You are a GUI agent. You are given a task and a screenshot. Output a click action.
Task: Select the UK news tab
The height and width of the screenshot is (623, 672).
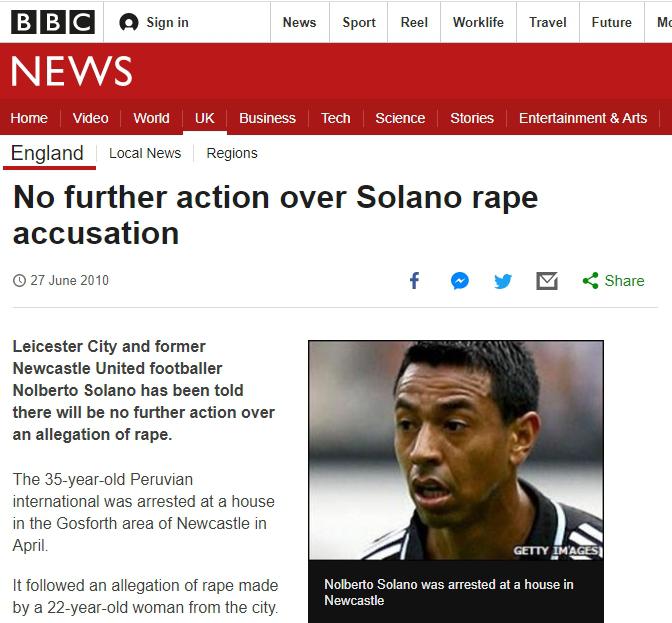pos(205,118)
